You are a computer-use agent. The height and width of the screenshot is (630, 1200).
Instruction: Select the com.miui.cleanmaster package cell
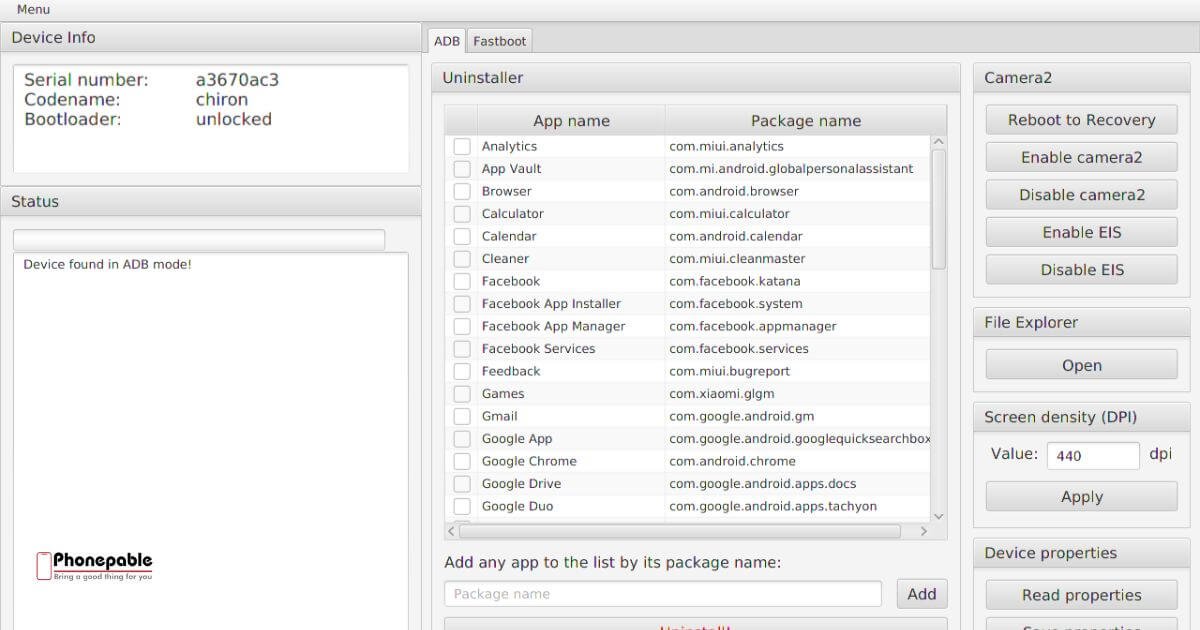click(798, 259)
